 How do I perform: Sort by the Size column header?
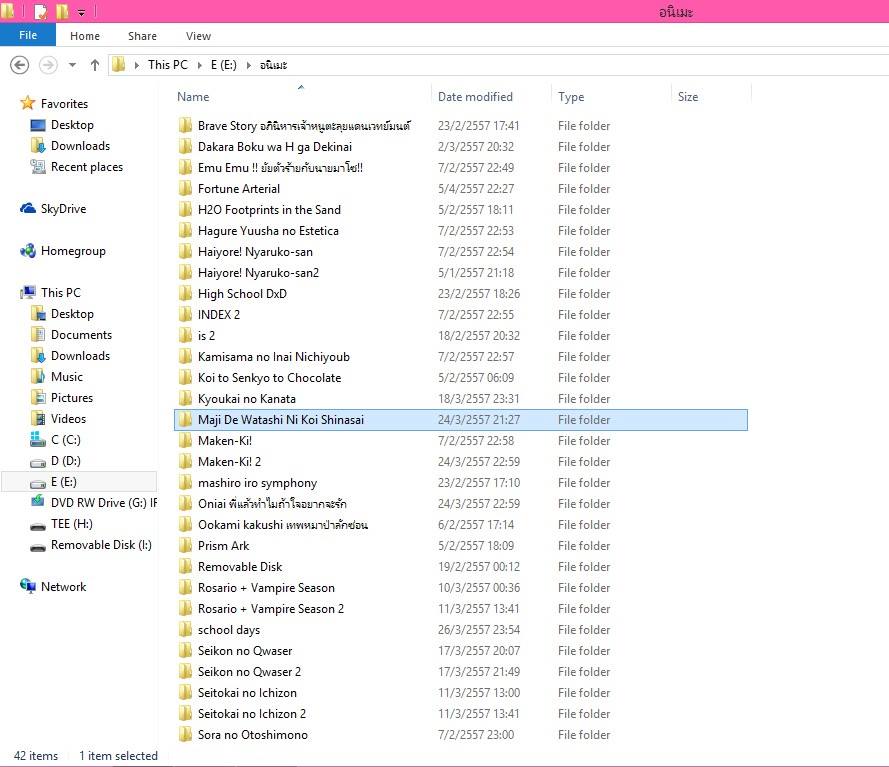(688, 96)
